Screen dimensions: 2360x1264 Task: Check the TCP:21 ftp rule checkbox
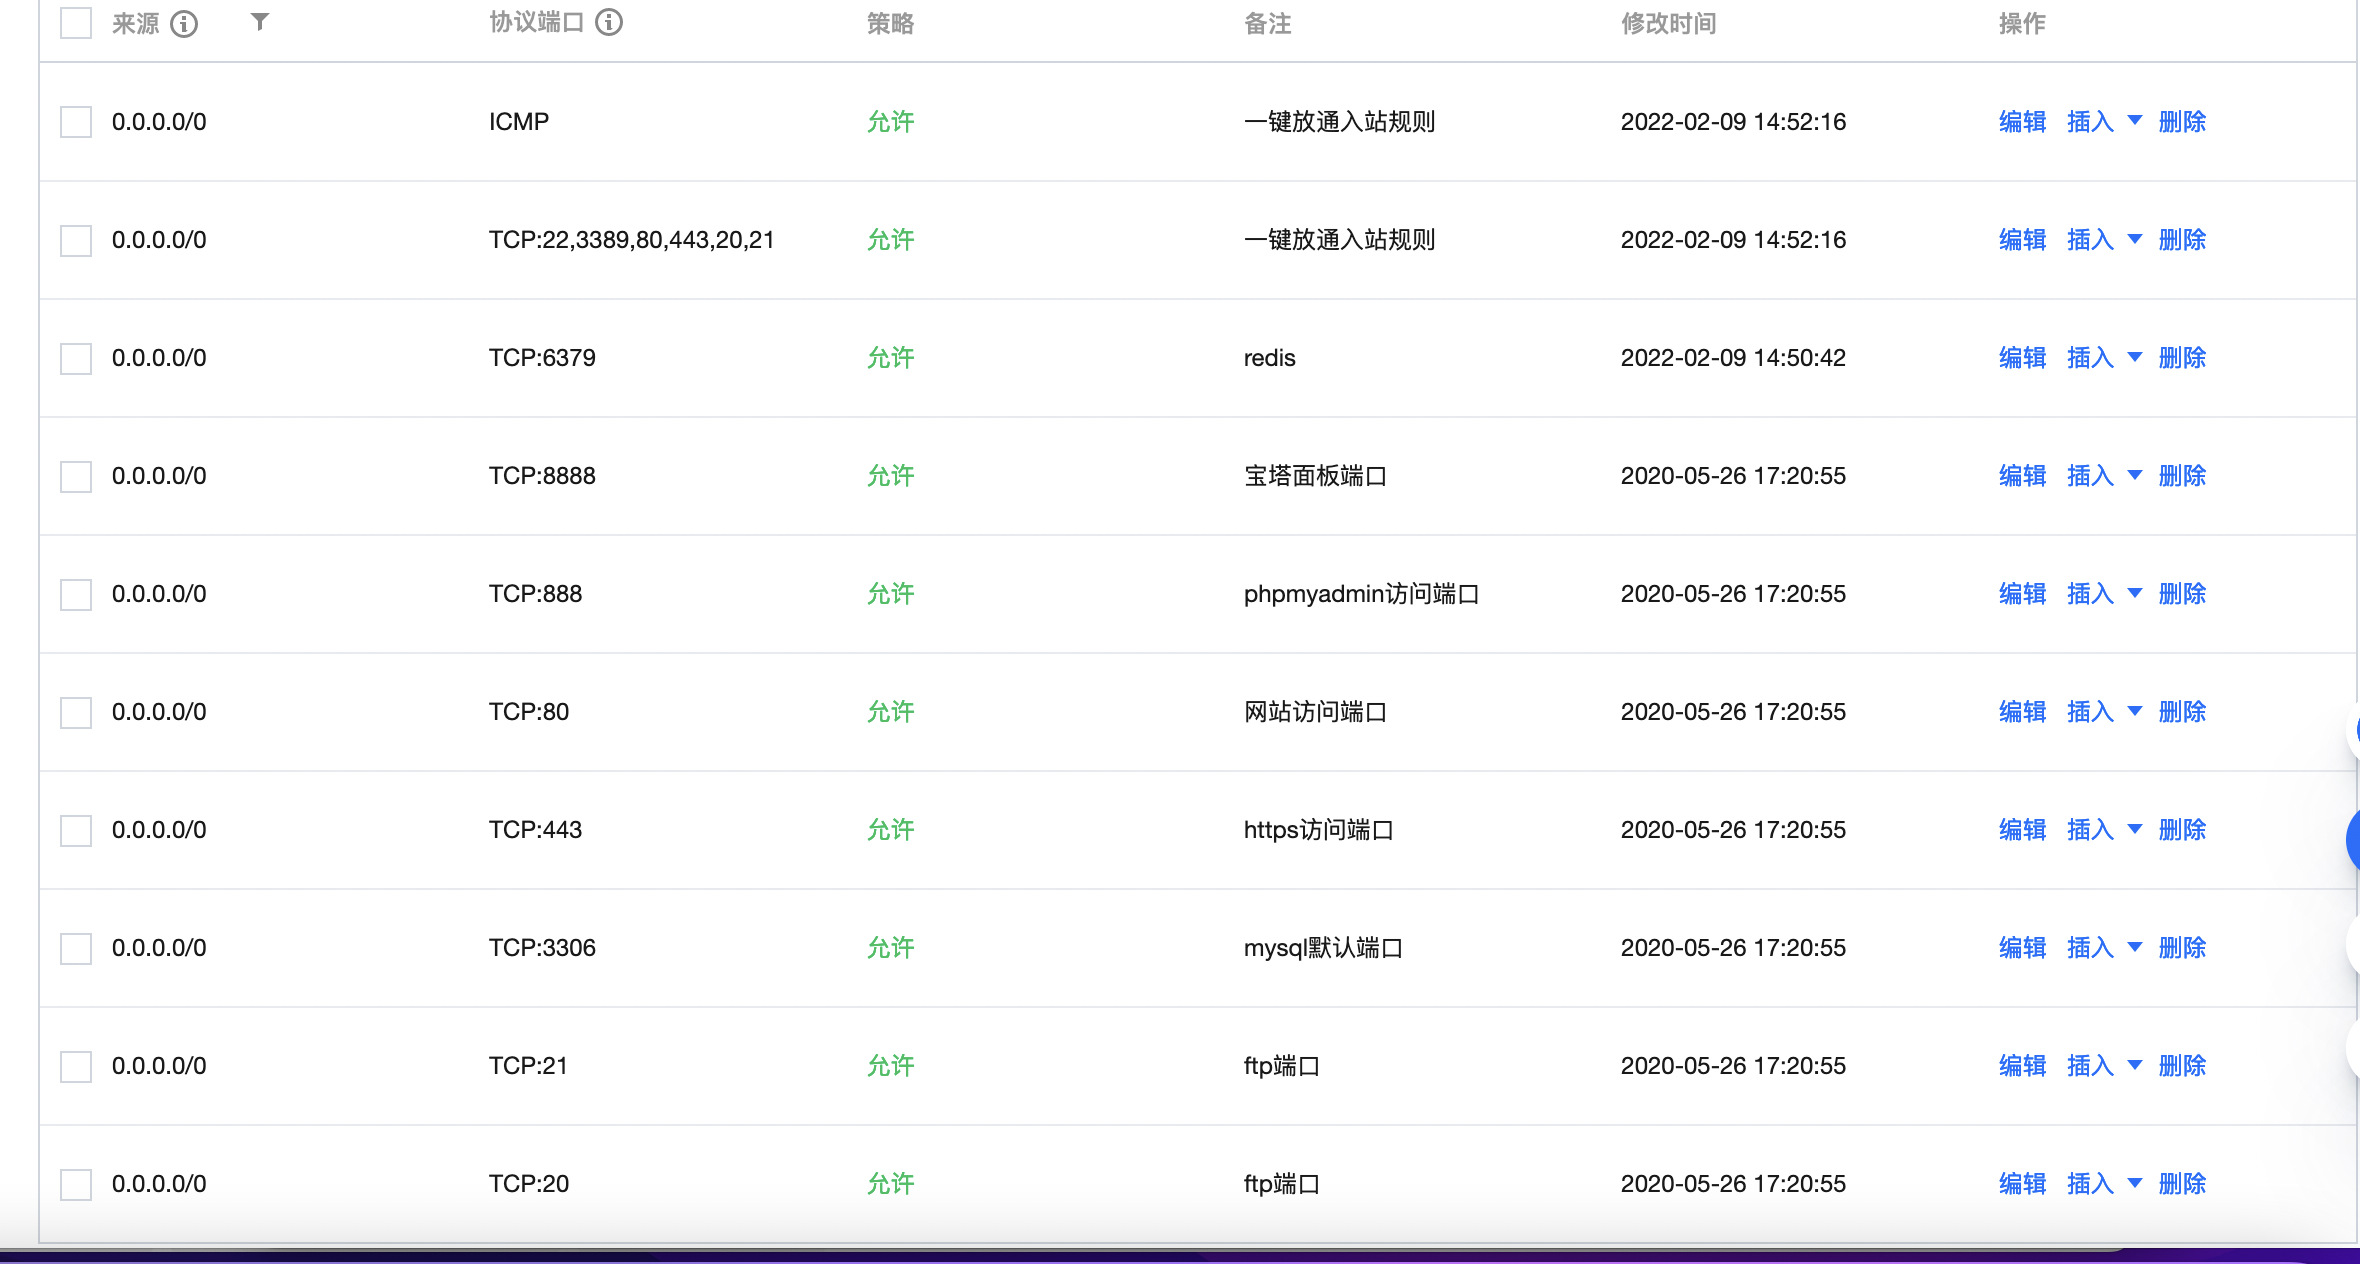76,1066
